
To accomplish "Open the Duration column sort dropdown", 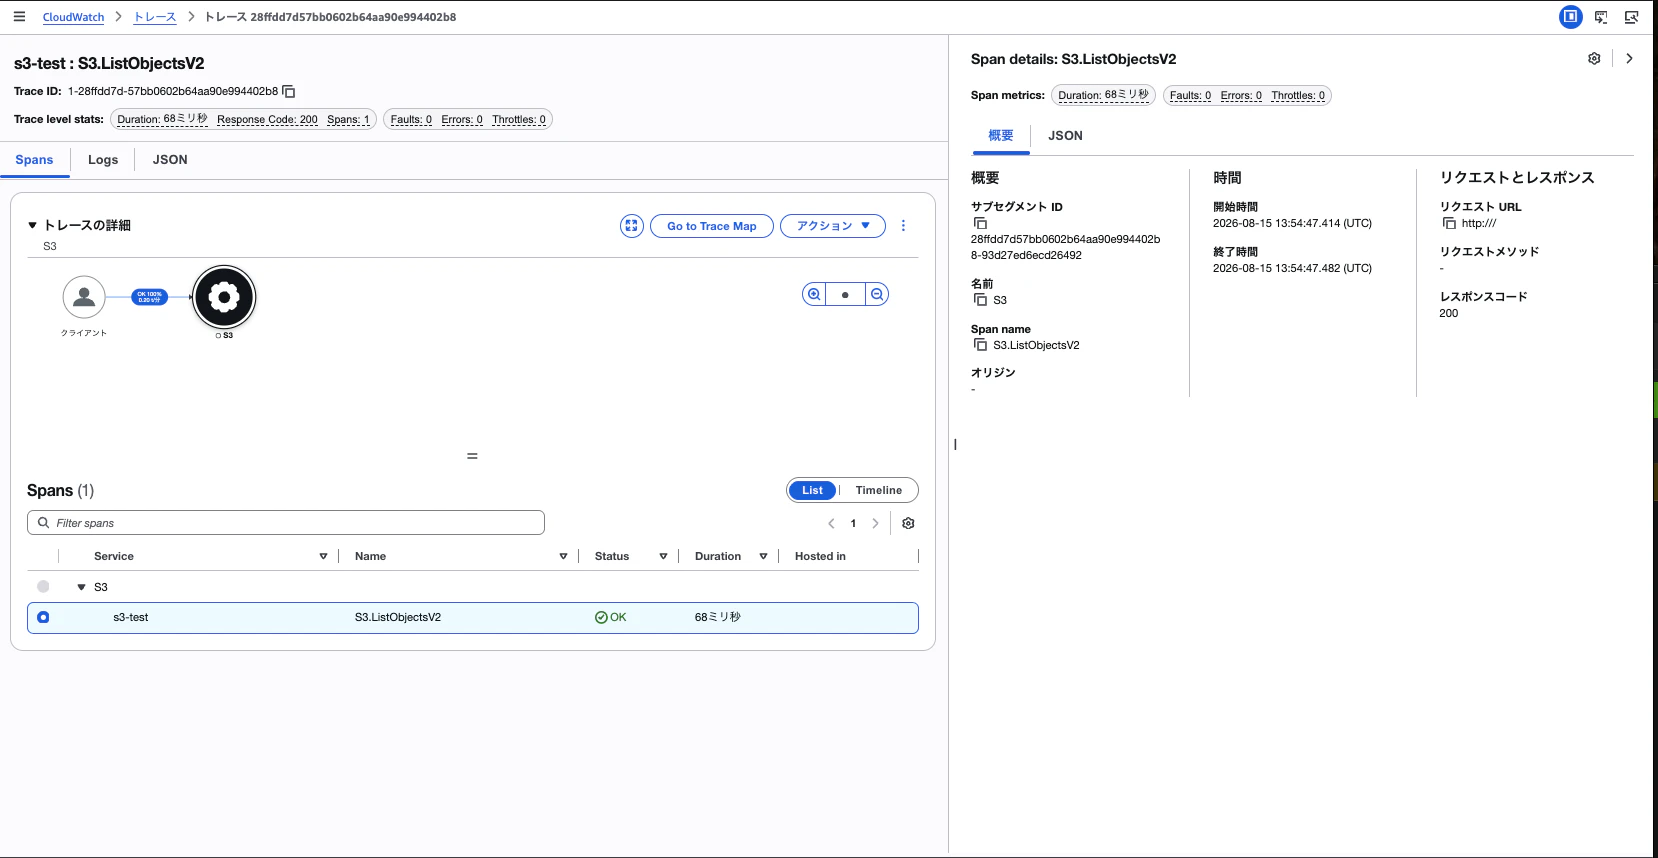I will click(x=763, y=556).
